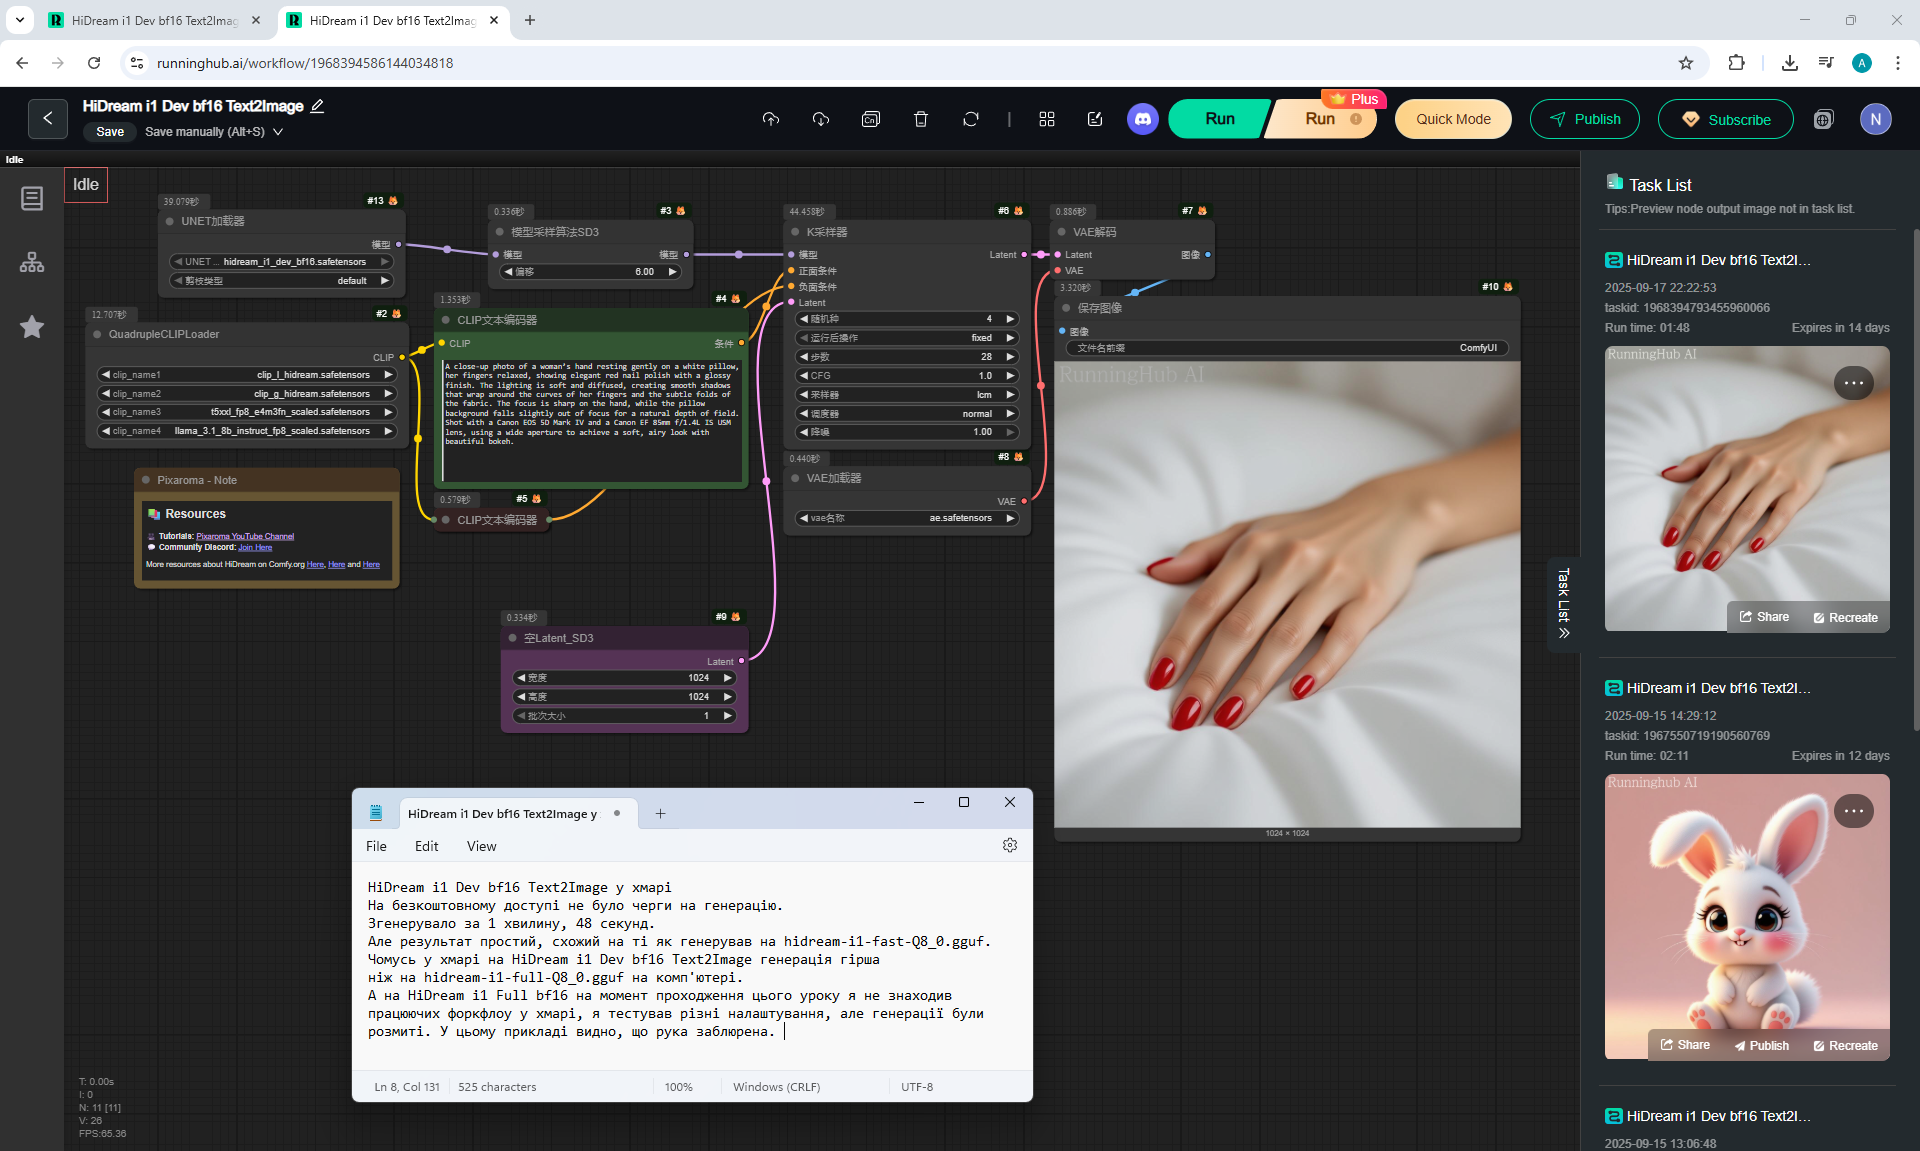Open the favorites star sidebar icon
Screen dimensions: 1920x1151
[x=32, y=327]
